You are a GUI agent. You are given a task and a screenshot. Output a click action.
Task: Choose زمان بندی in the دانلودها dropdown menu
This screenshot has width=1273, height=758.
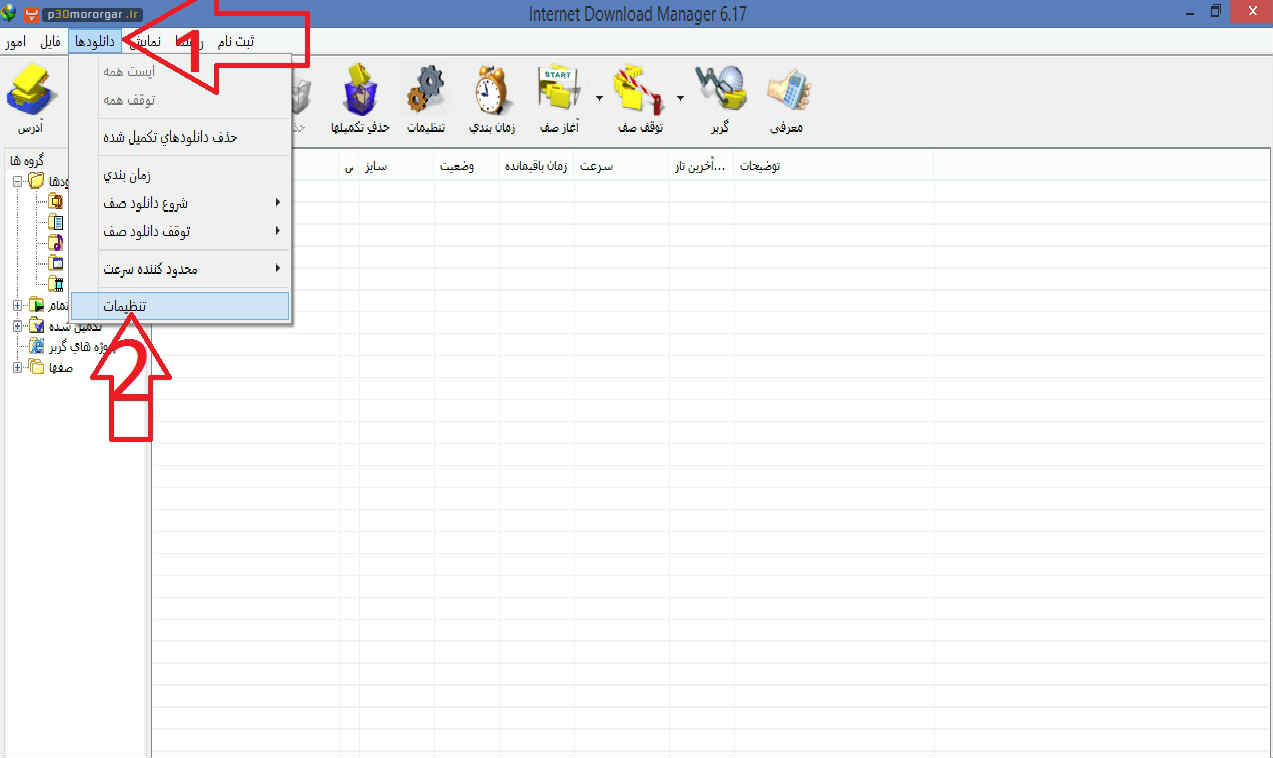(x=180, y=175)
